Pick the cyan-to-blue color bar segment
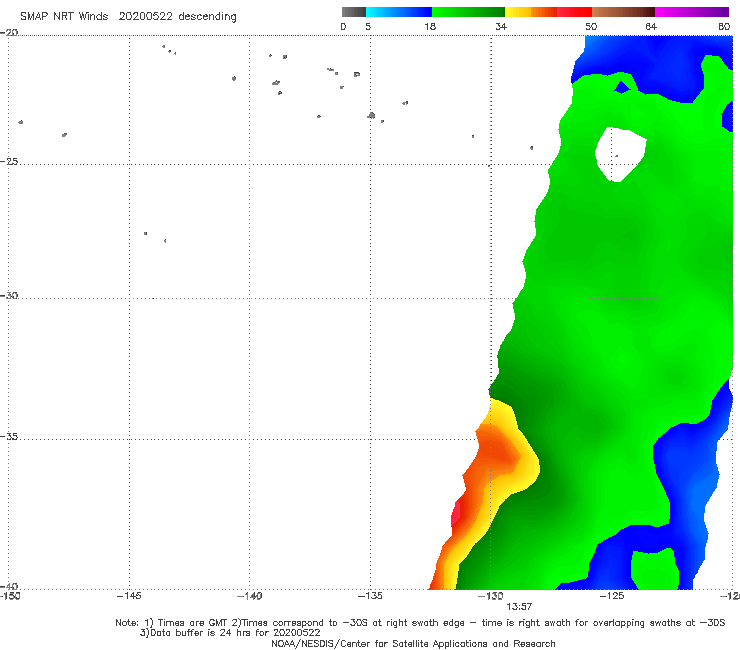This screenshot has height=650, width=740. [399, 12]
